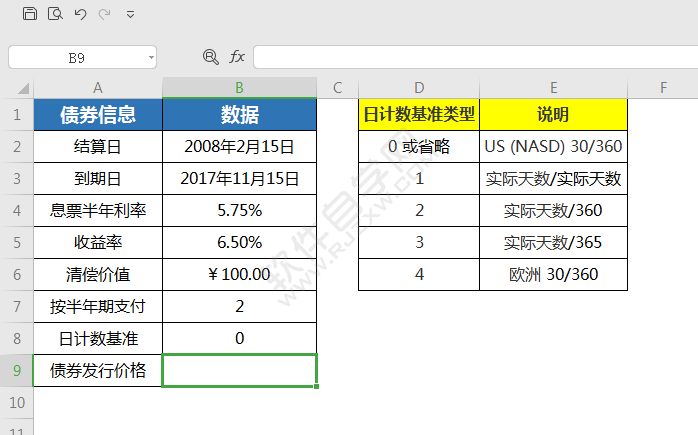Select cell 0 或省略
The image size is (698, 435).
[x=419, y=146]
